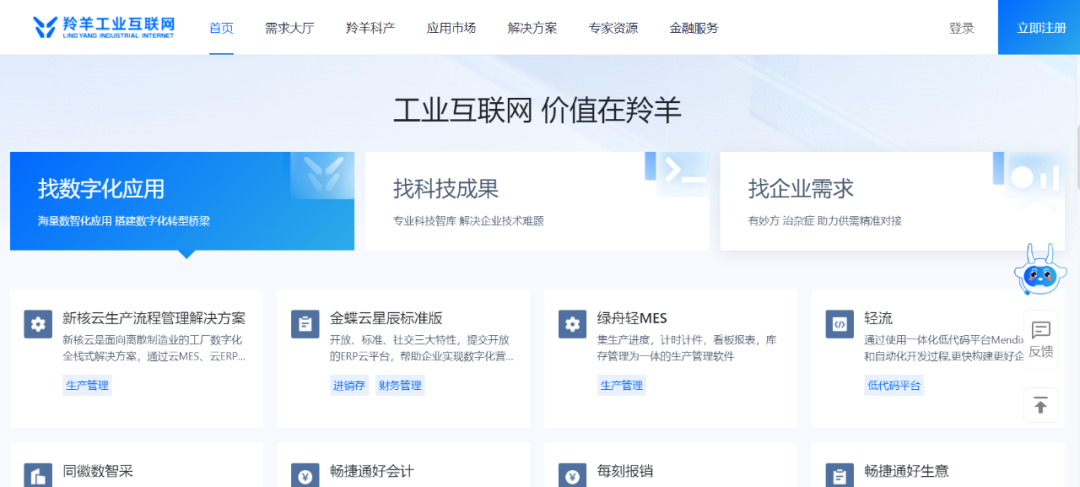Jump back to top with arrow icon
This screenshot has height=487, width=1080.
(1040, 405)
